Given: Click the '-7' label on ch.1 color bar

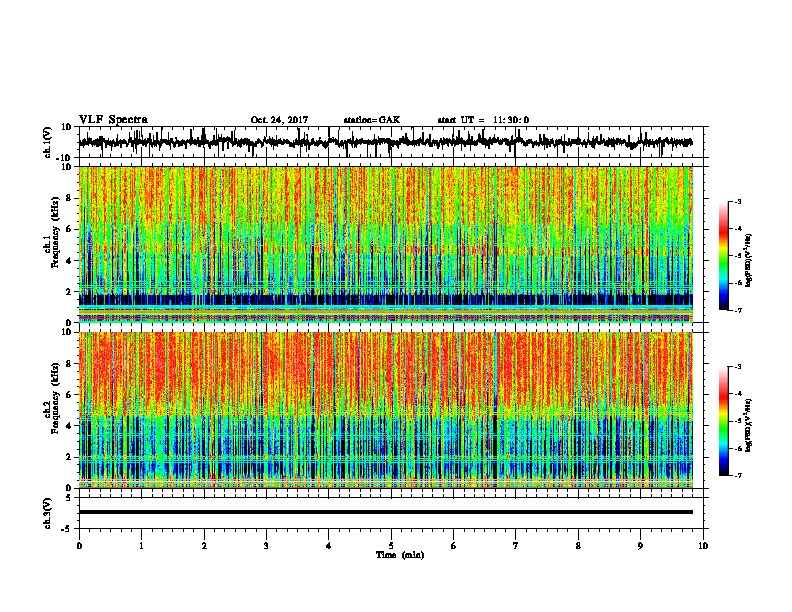Looking at the screenshot, I should 738,310.
